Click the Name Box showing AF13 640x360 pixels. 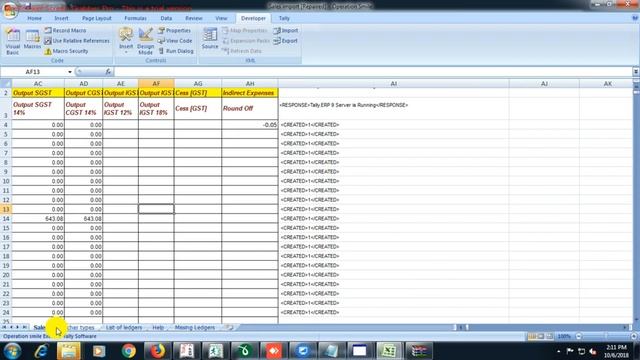(33, 72)
